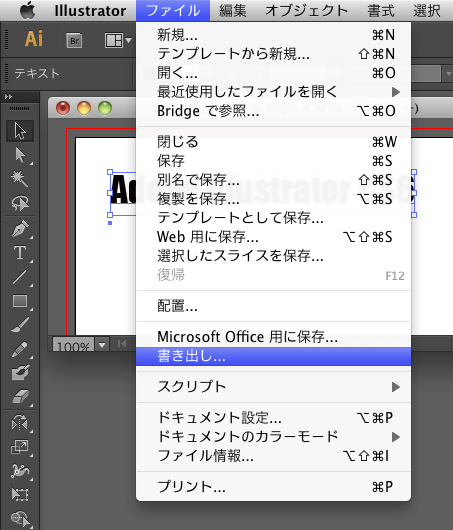The height and width of the screenshot is (530, 453).
Task: Go to first artboard button
Action: [122, 344]
